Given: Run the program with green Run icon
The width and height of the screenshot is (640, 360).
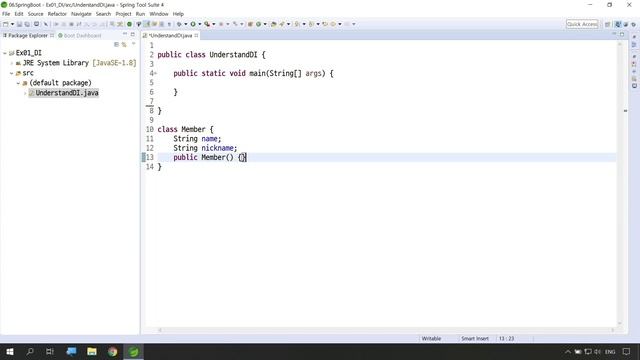Looking at the screenshot, I should pyautogui.click(x=193, y=24).
